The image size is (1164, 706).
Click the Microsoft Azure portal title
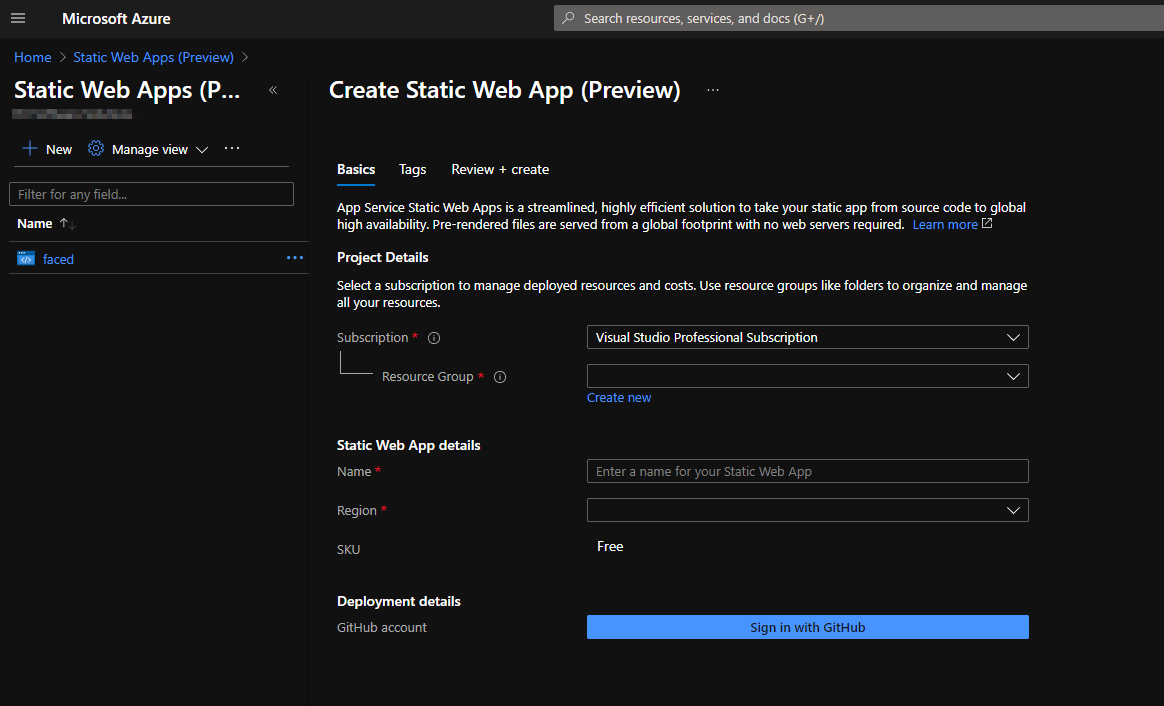tap(116, 19)
